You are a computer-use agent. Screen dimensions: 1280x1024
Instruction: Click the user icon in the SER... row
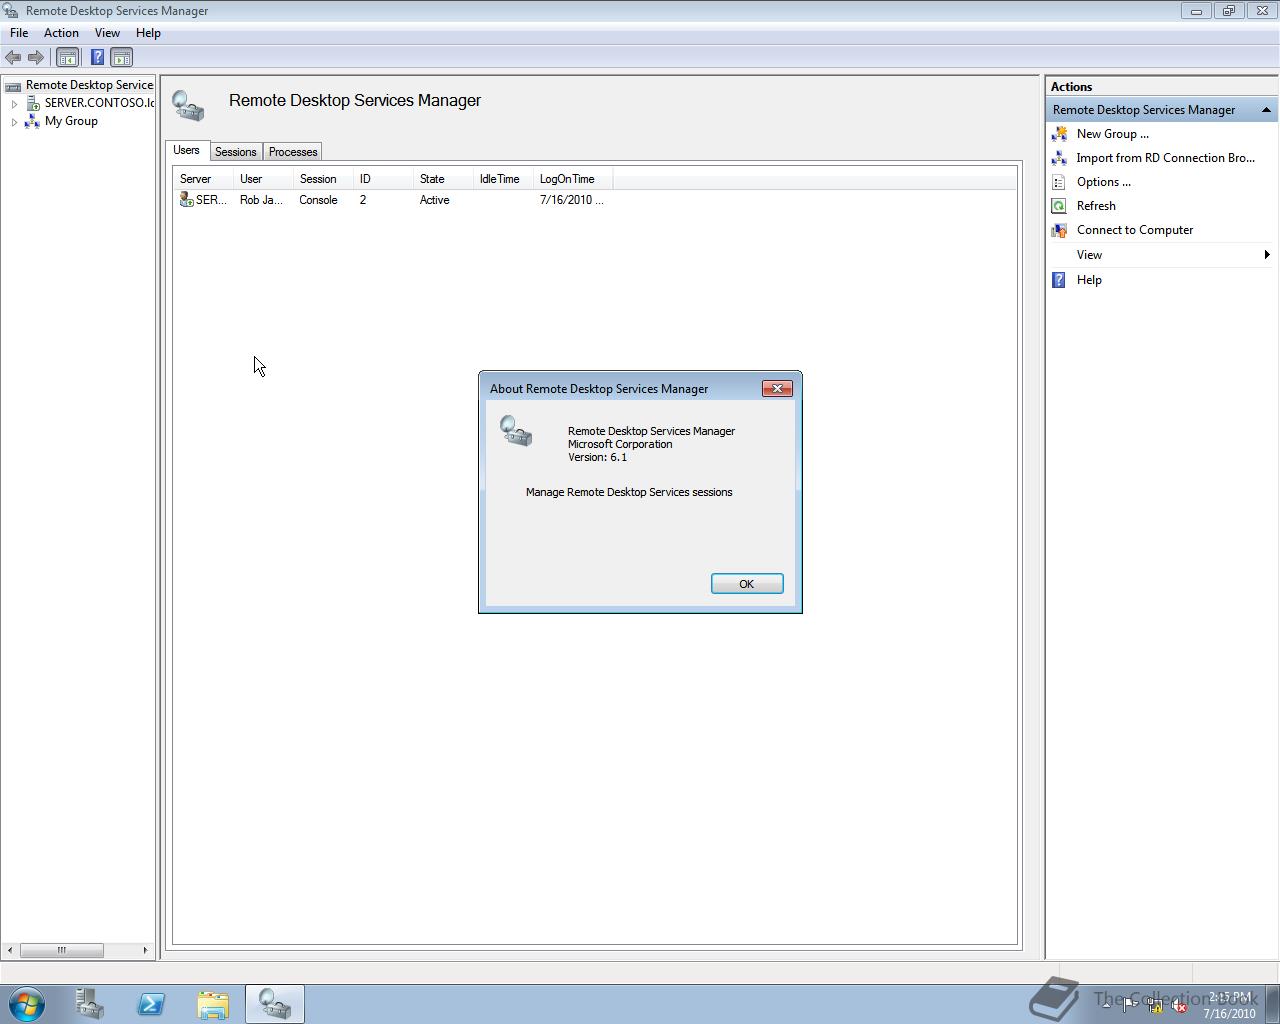pyautogui.click(x=186, y=200)
